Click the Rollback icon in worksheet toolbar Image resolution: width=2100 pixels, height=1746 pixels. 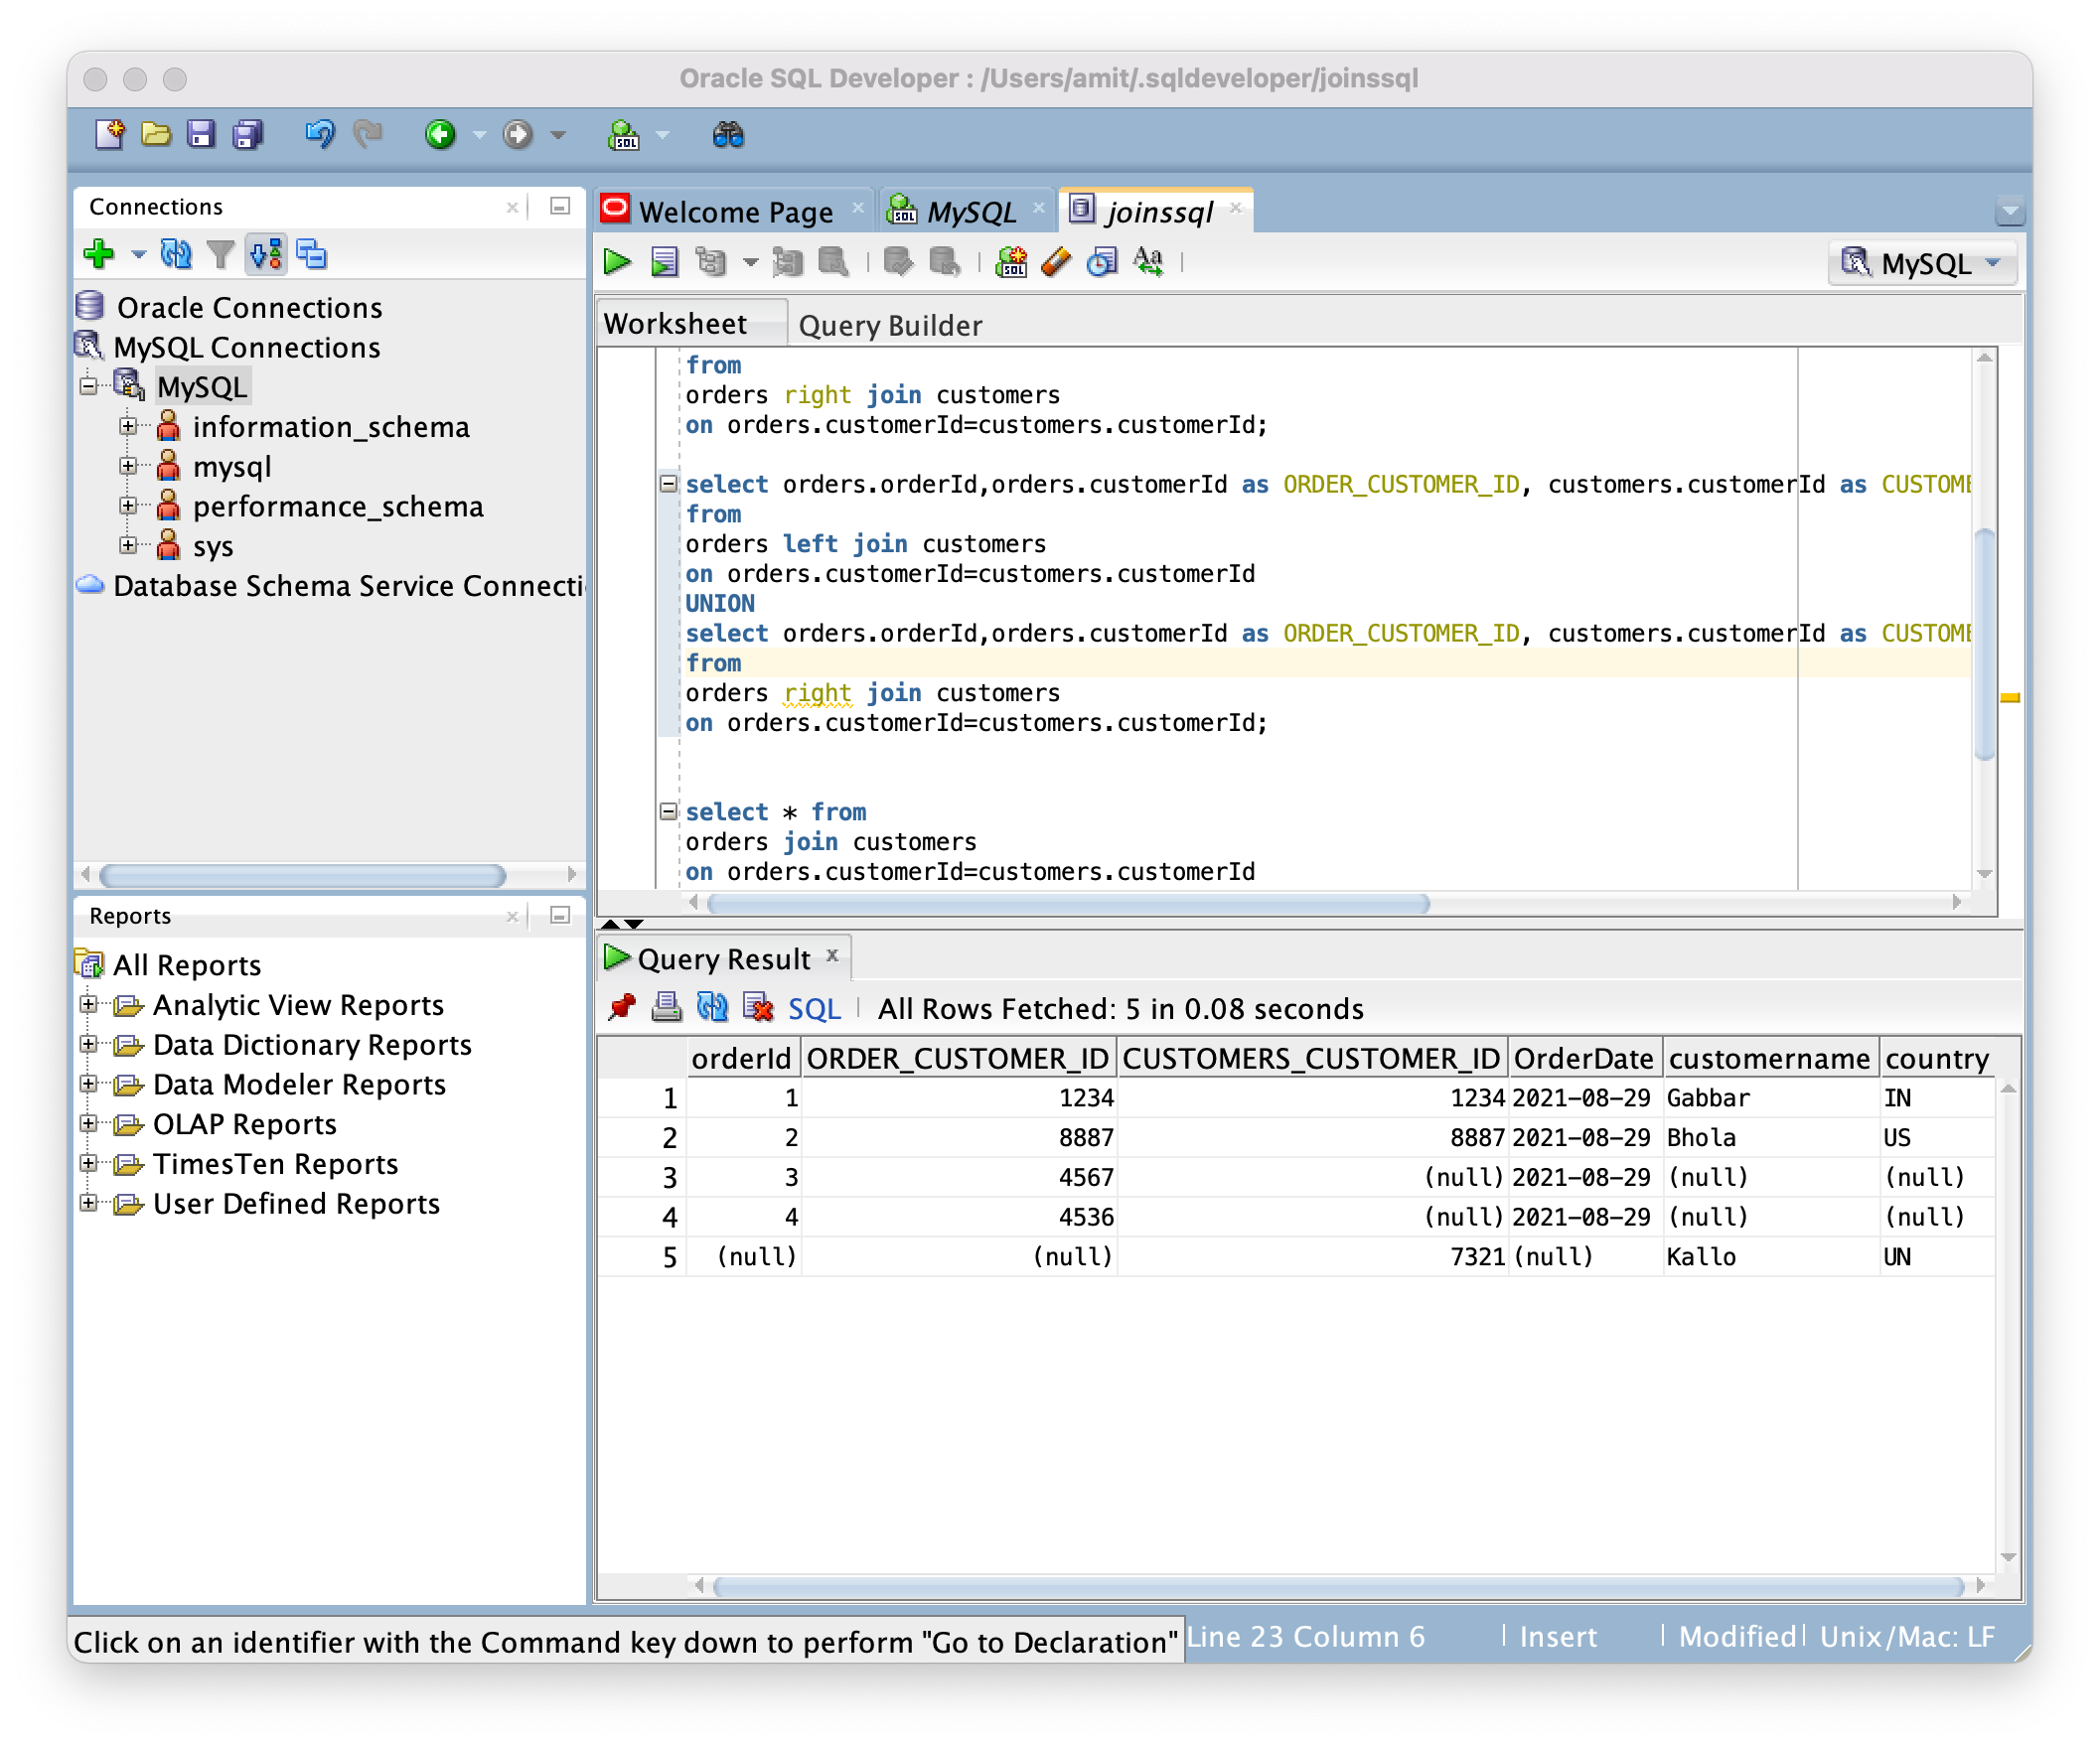pos(945,263)
